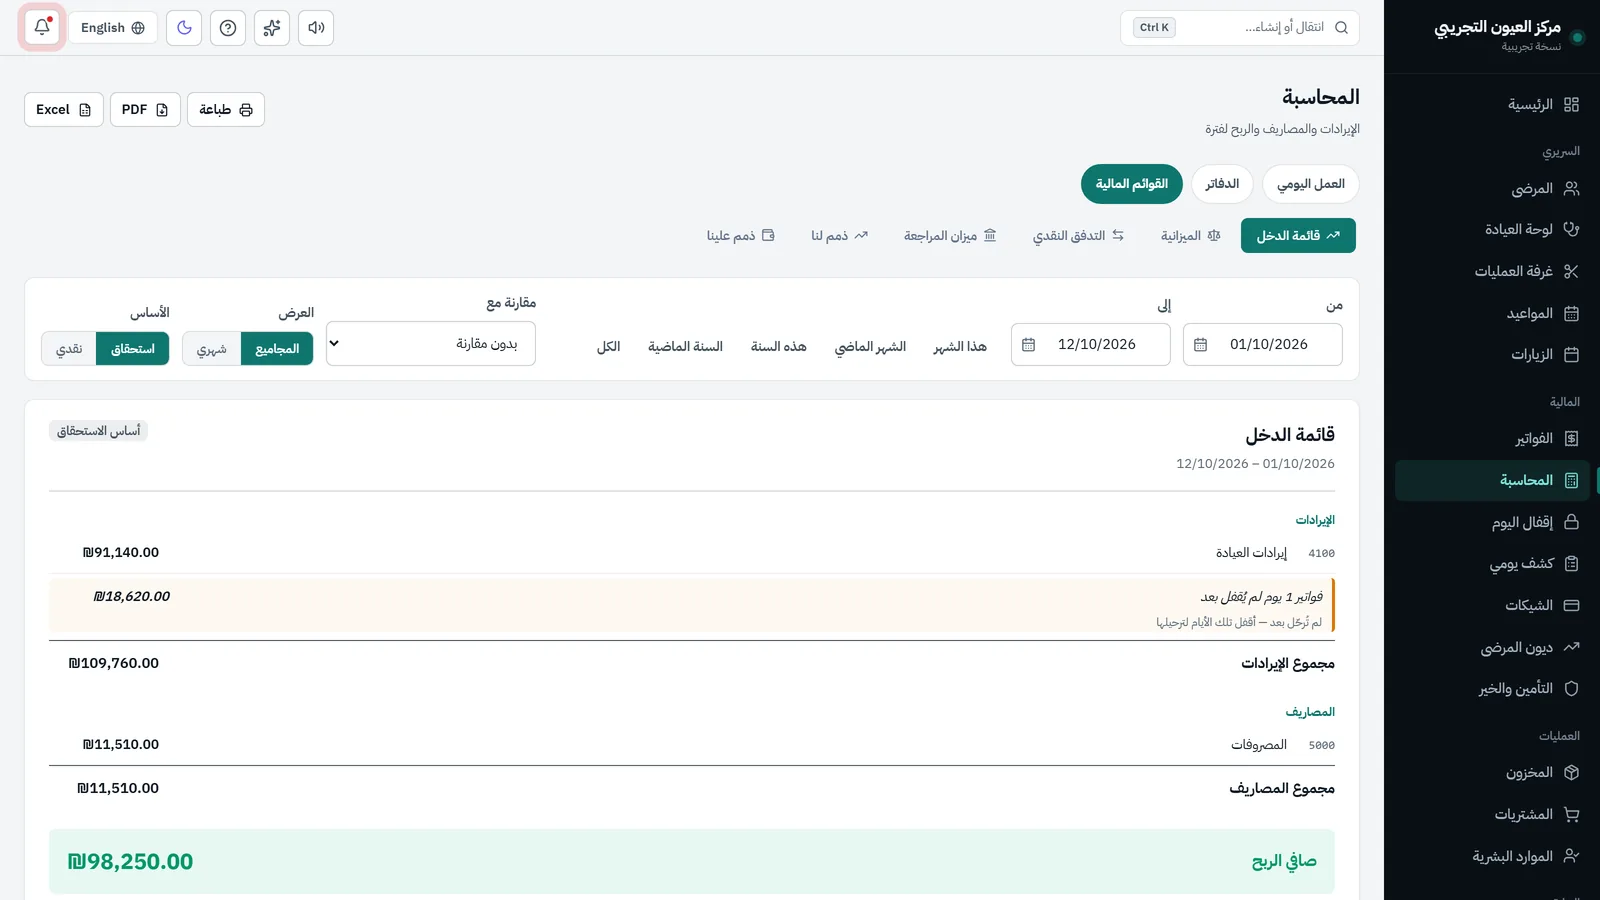Open المشتريات in sidebar
Viewport: 1600px width, 900px height.
[1492, 815]
